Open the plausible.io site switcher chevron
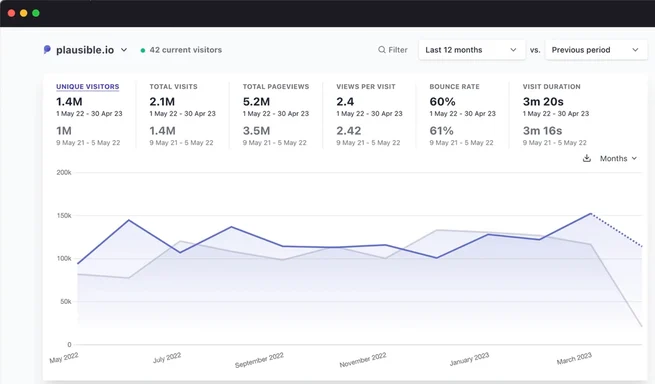Image resolution: width=655 pixels, height=384 pixels. (x=124, y=50)
